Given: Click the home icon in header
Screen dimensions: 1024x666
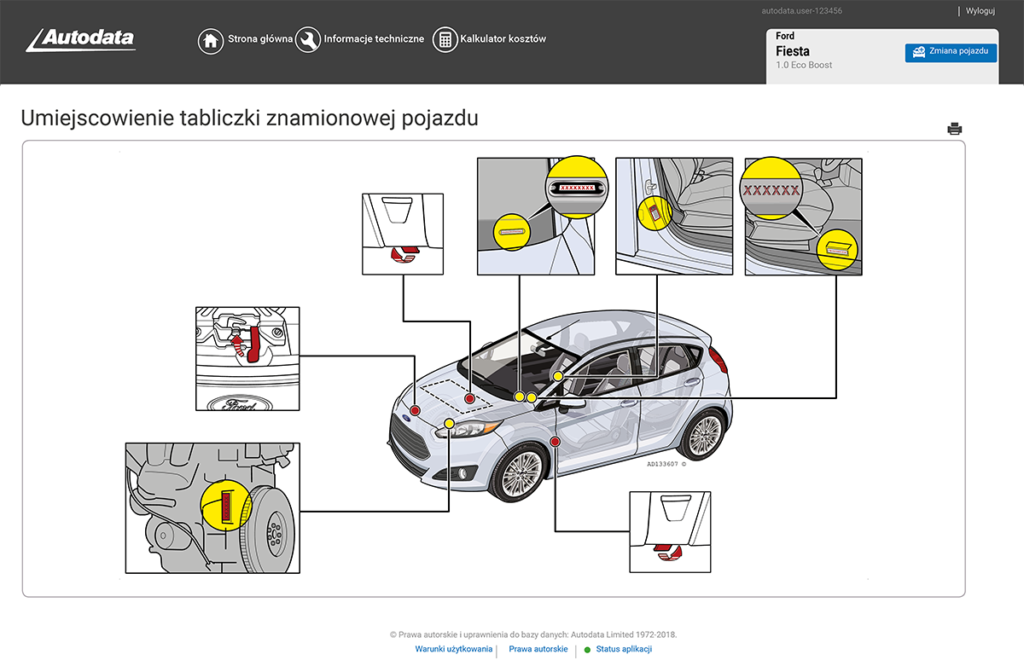Looking at the screenshot, I should (x=210, y=40).
